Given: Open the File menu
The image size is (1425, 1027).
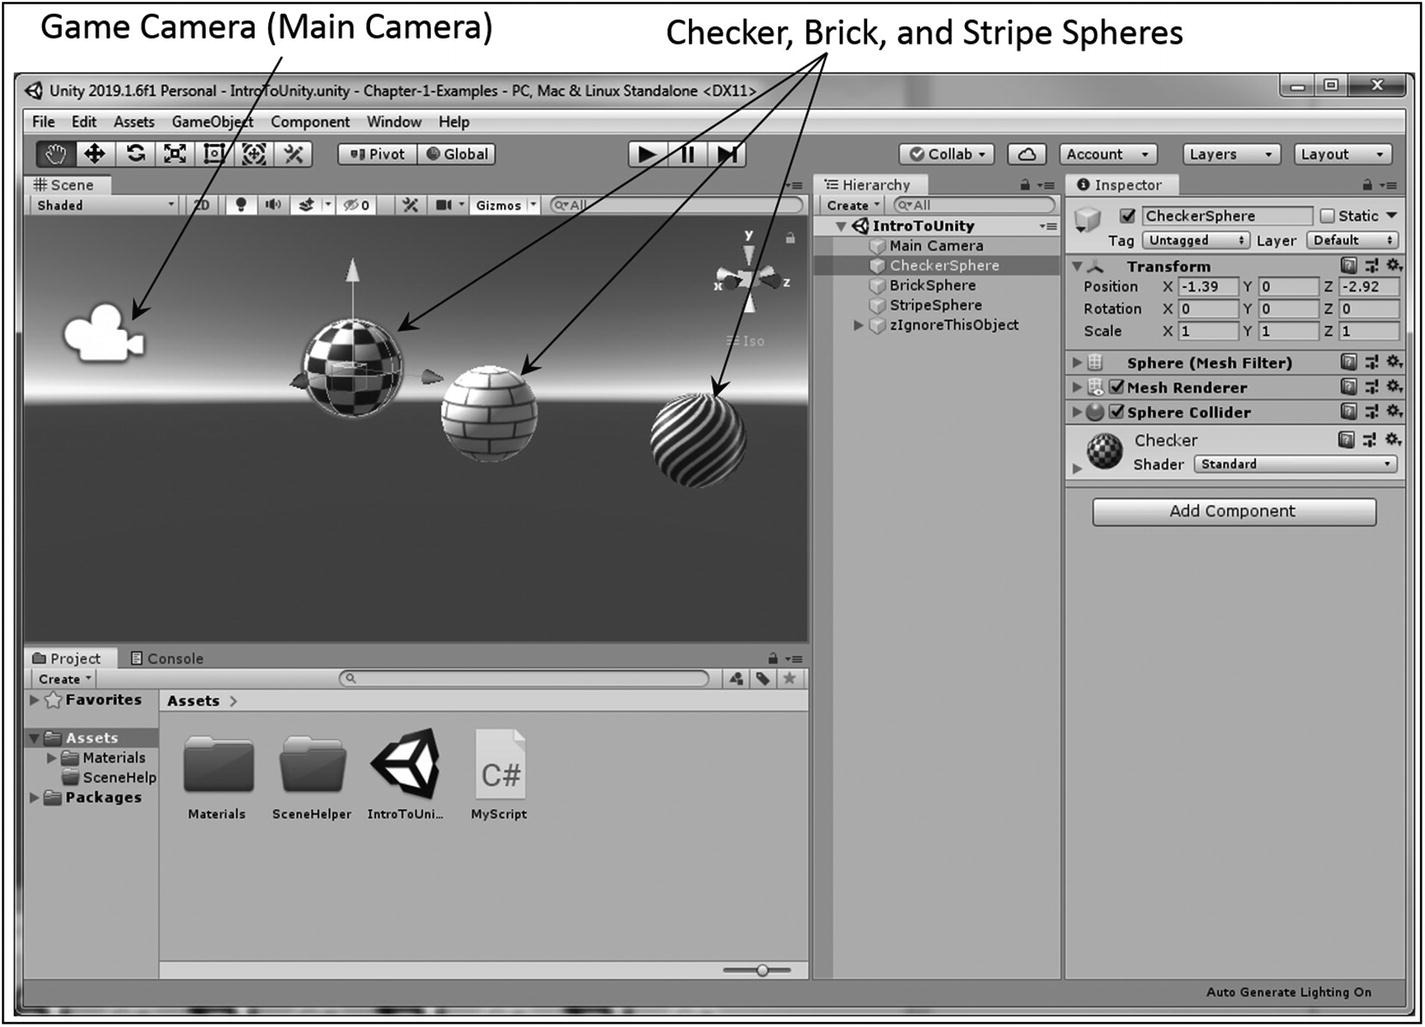Looking at the screenshot, I should (44, 122).
